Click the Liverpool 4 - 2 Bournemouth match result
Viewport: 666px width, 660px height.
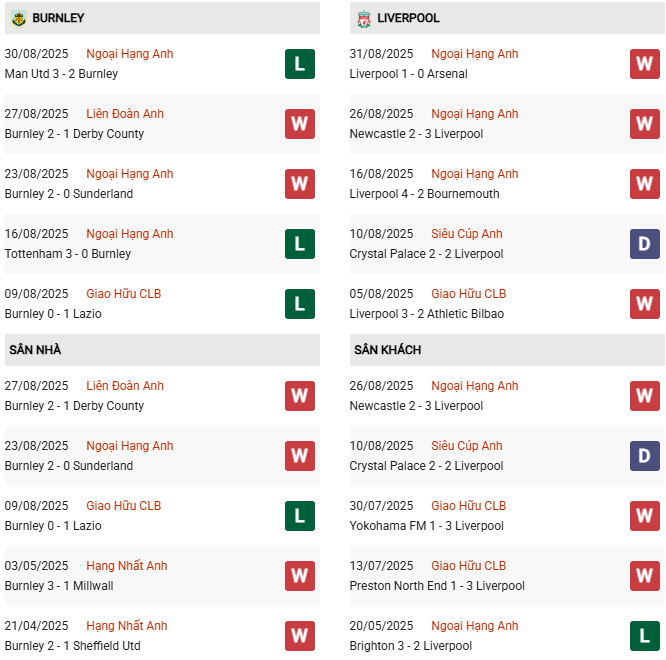(425, 194)
